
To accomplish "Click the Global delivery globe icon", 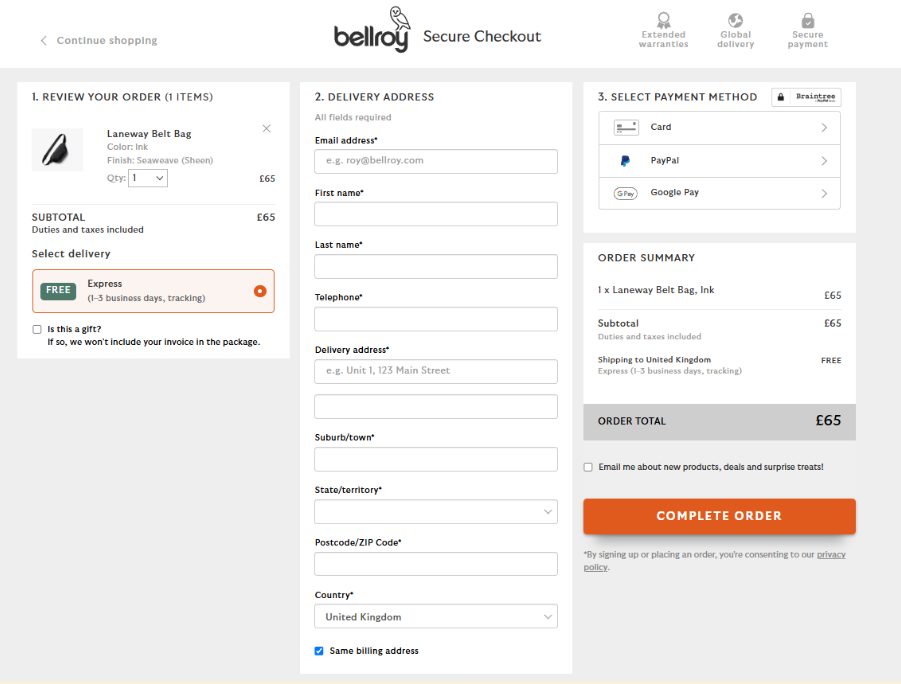I will [x=735, y=20].
